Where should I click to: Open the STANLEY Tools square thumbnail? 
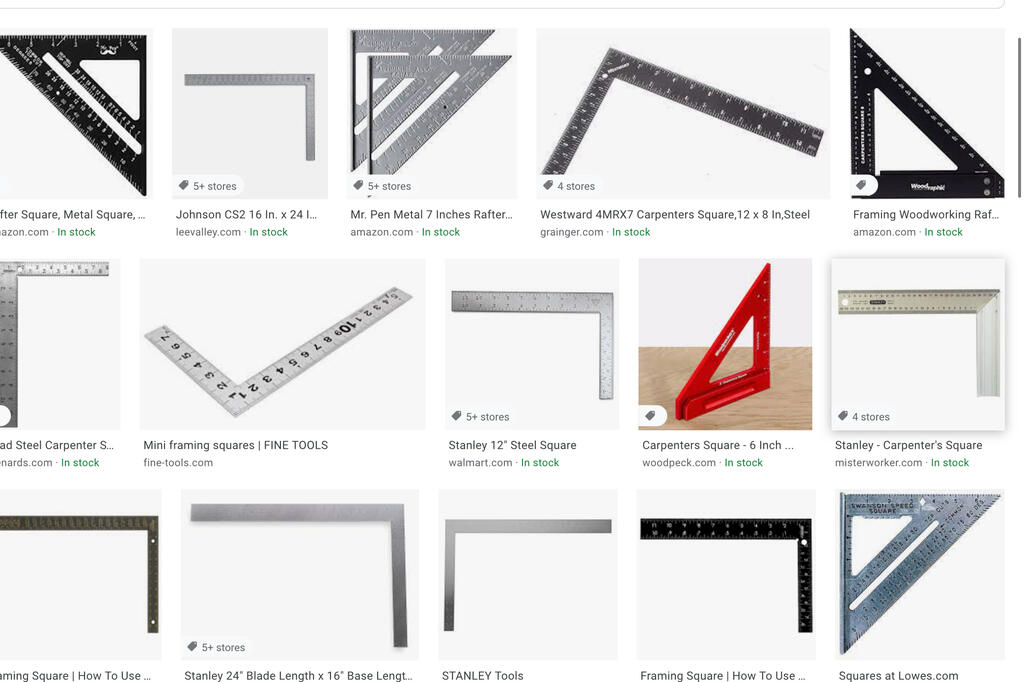(x=528, y=575)
